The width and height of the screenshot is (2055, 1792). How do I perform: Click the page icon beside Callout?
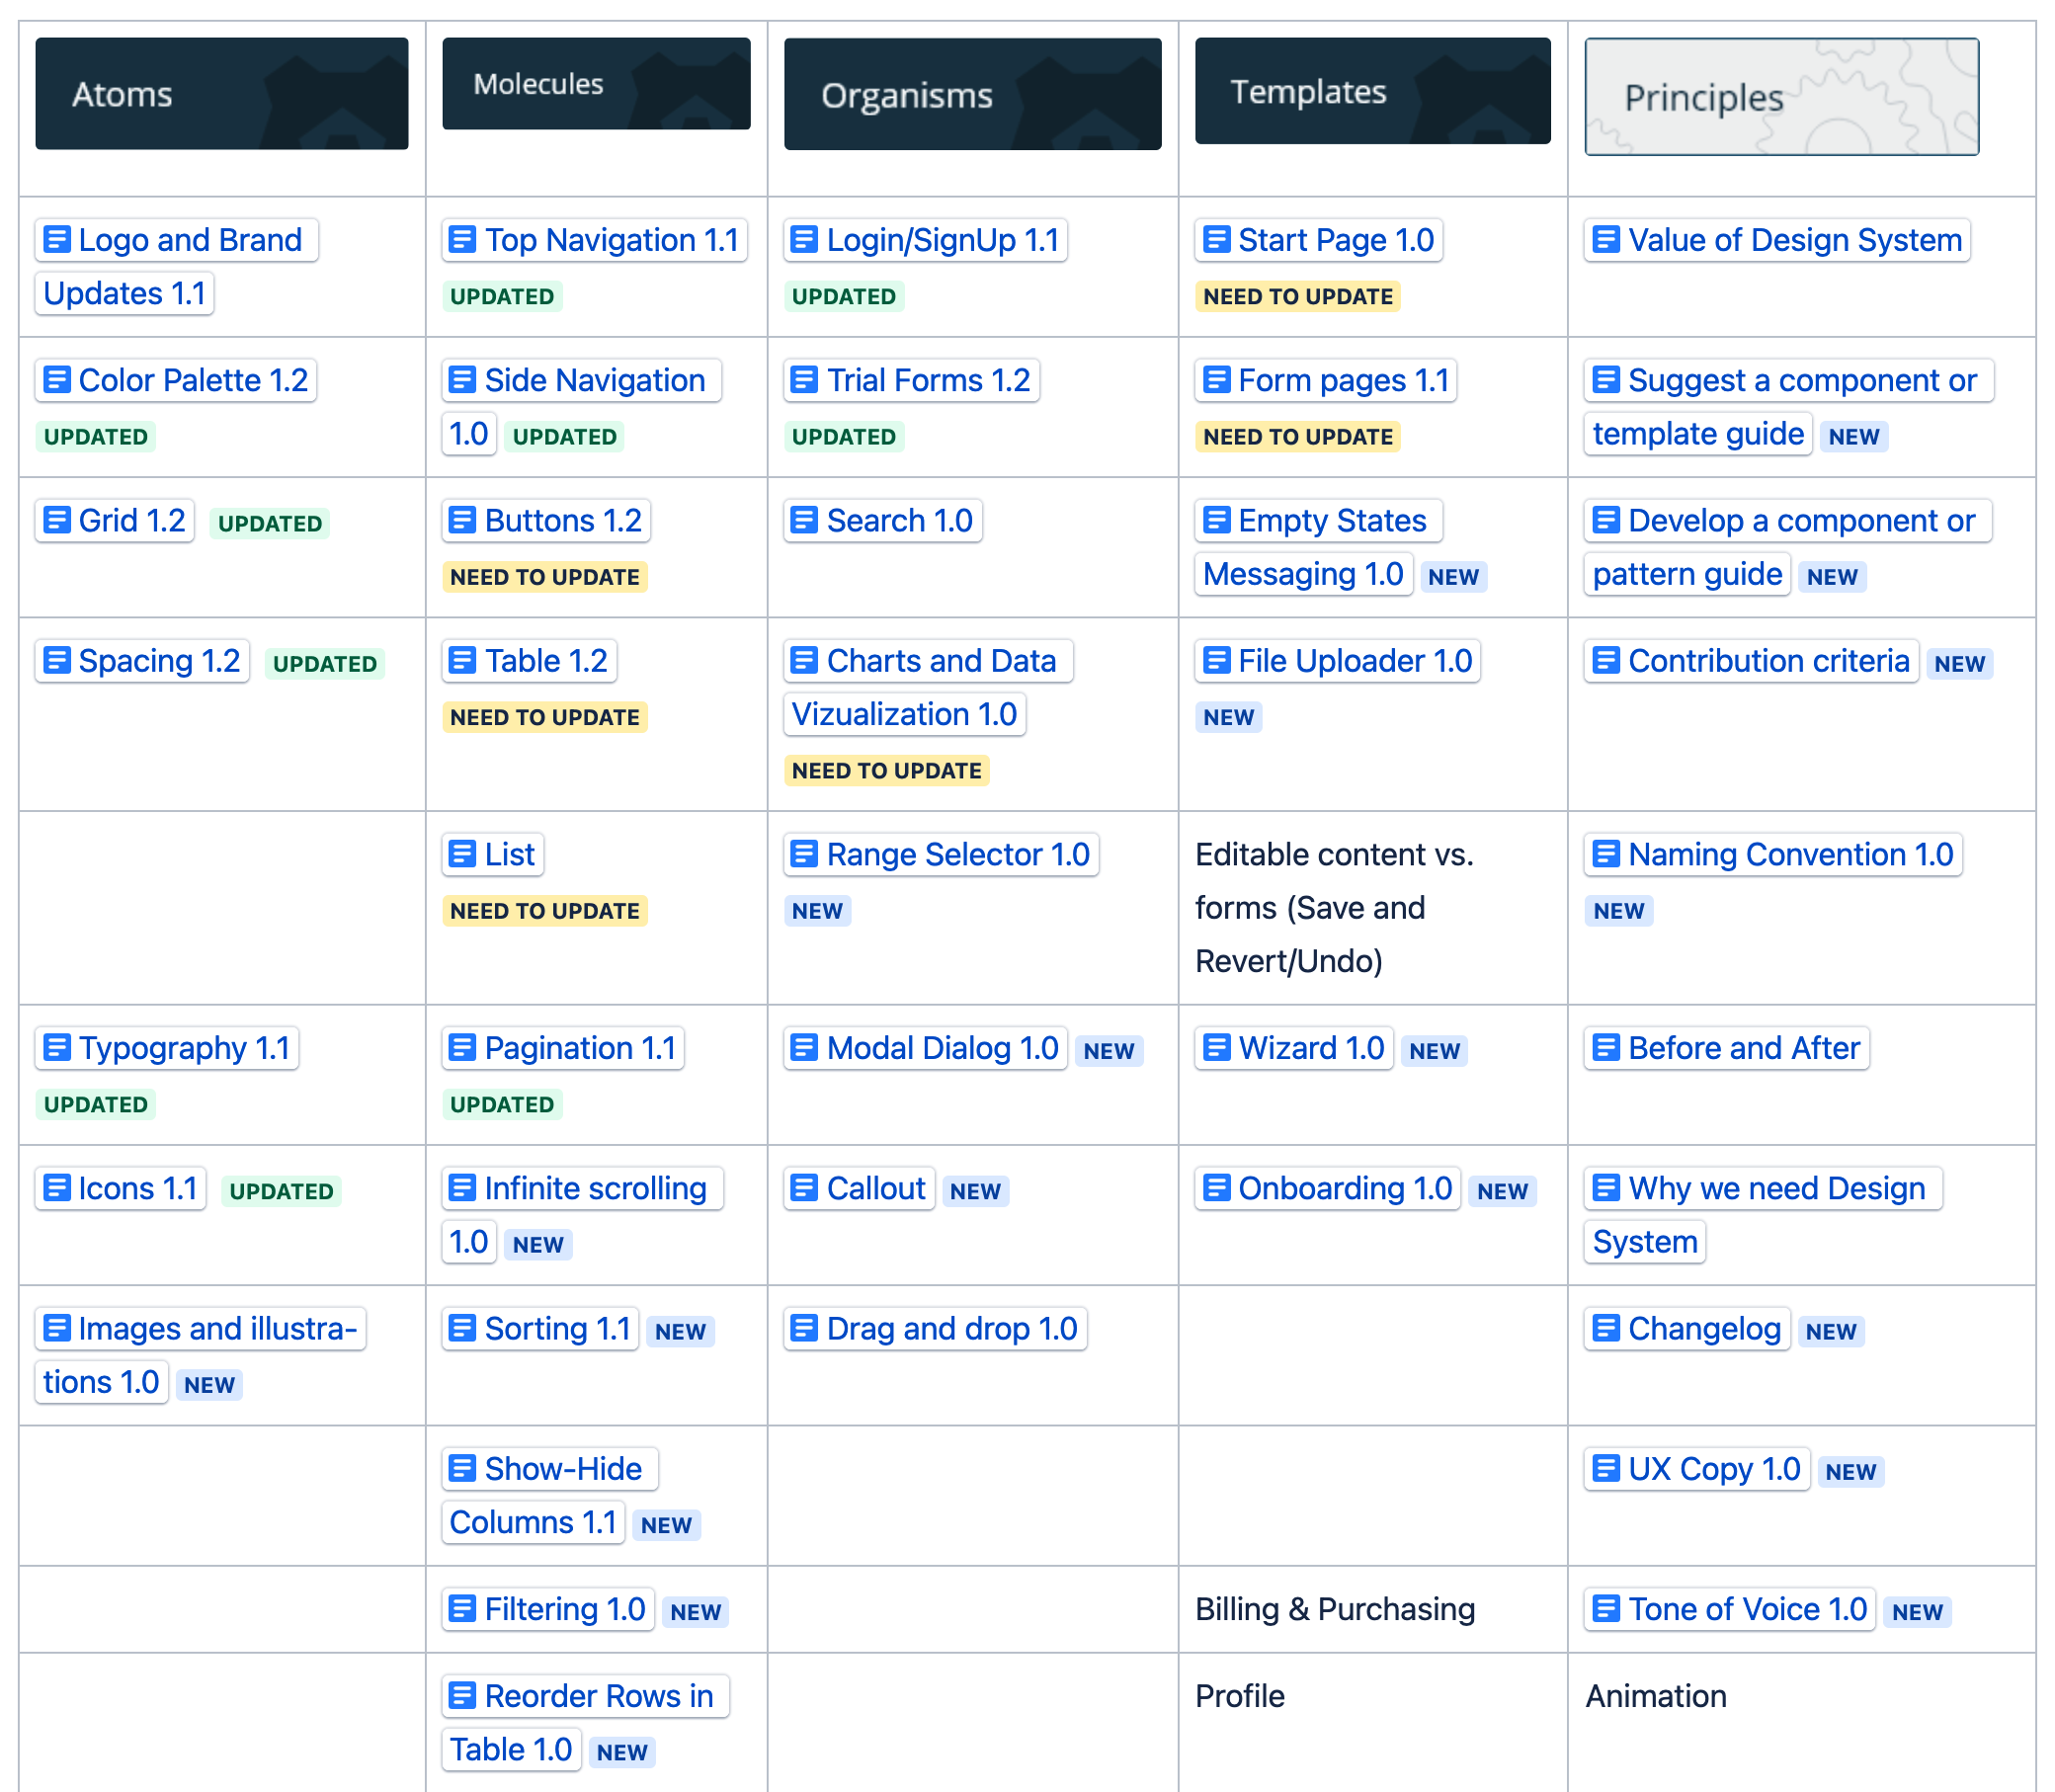point(804,1188)
